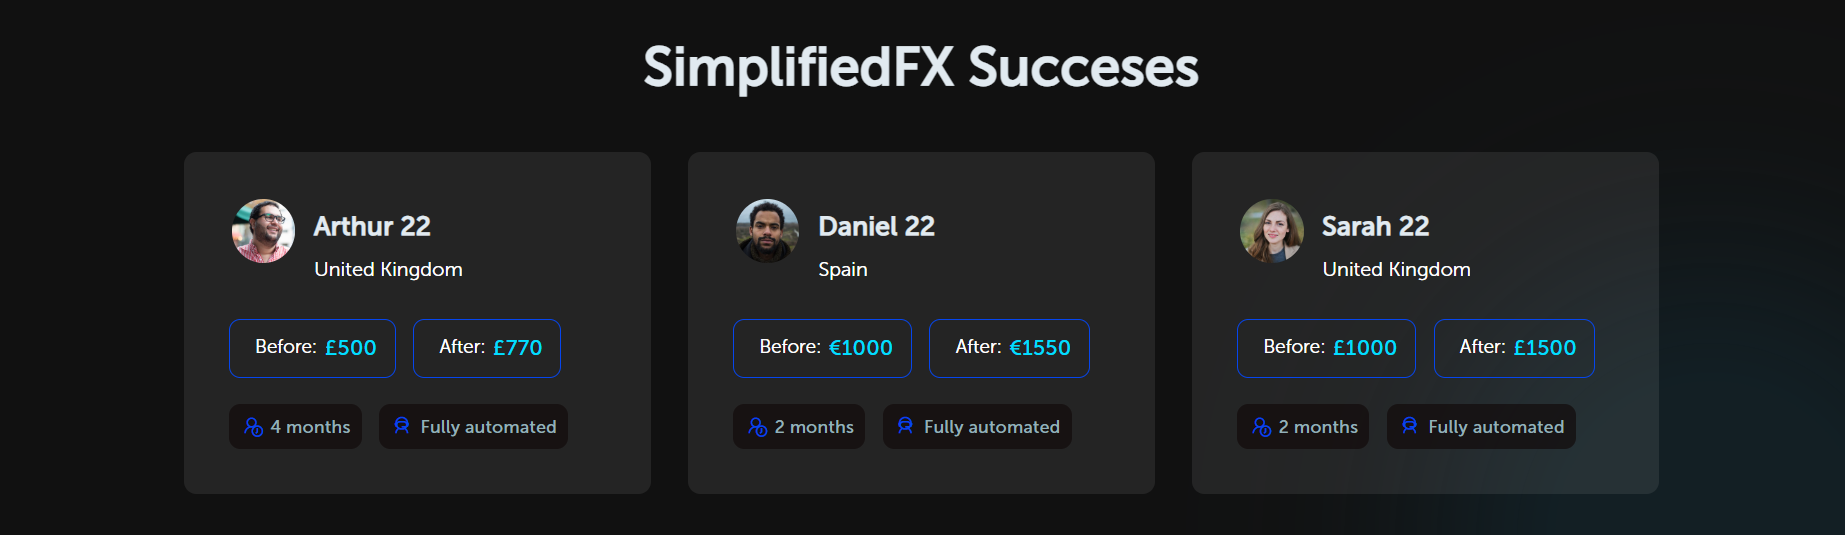Viewport: 1845px width, 535px height.
Task: Click Arthur's profile photo
Action: (x=264, y=231)
